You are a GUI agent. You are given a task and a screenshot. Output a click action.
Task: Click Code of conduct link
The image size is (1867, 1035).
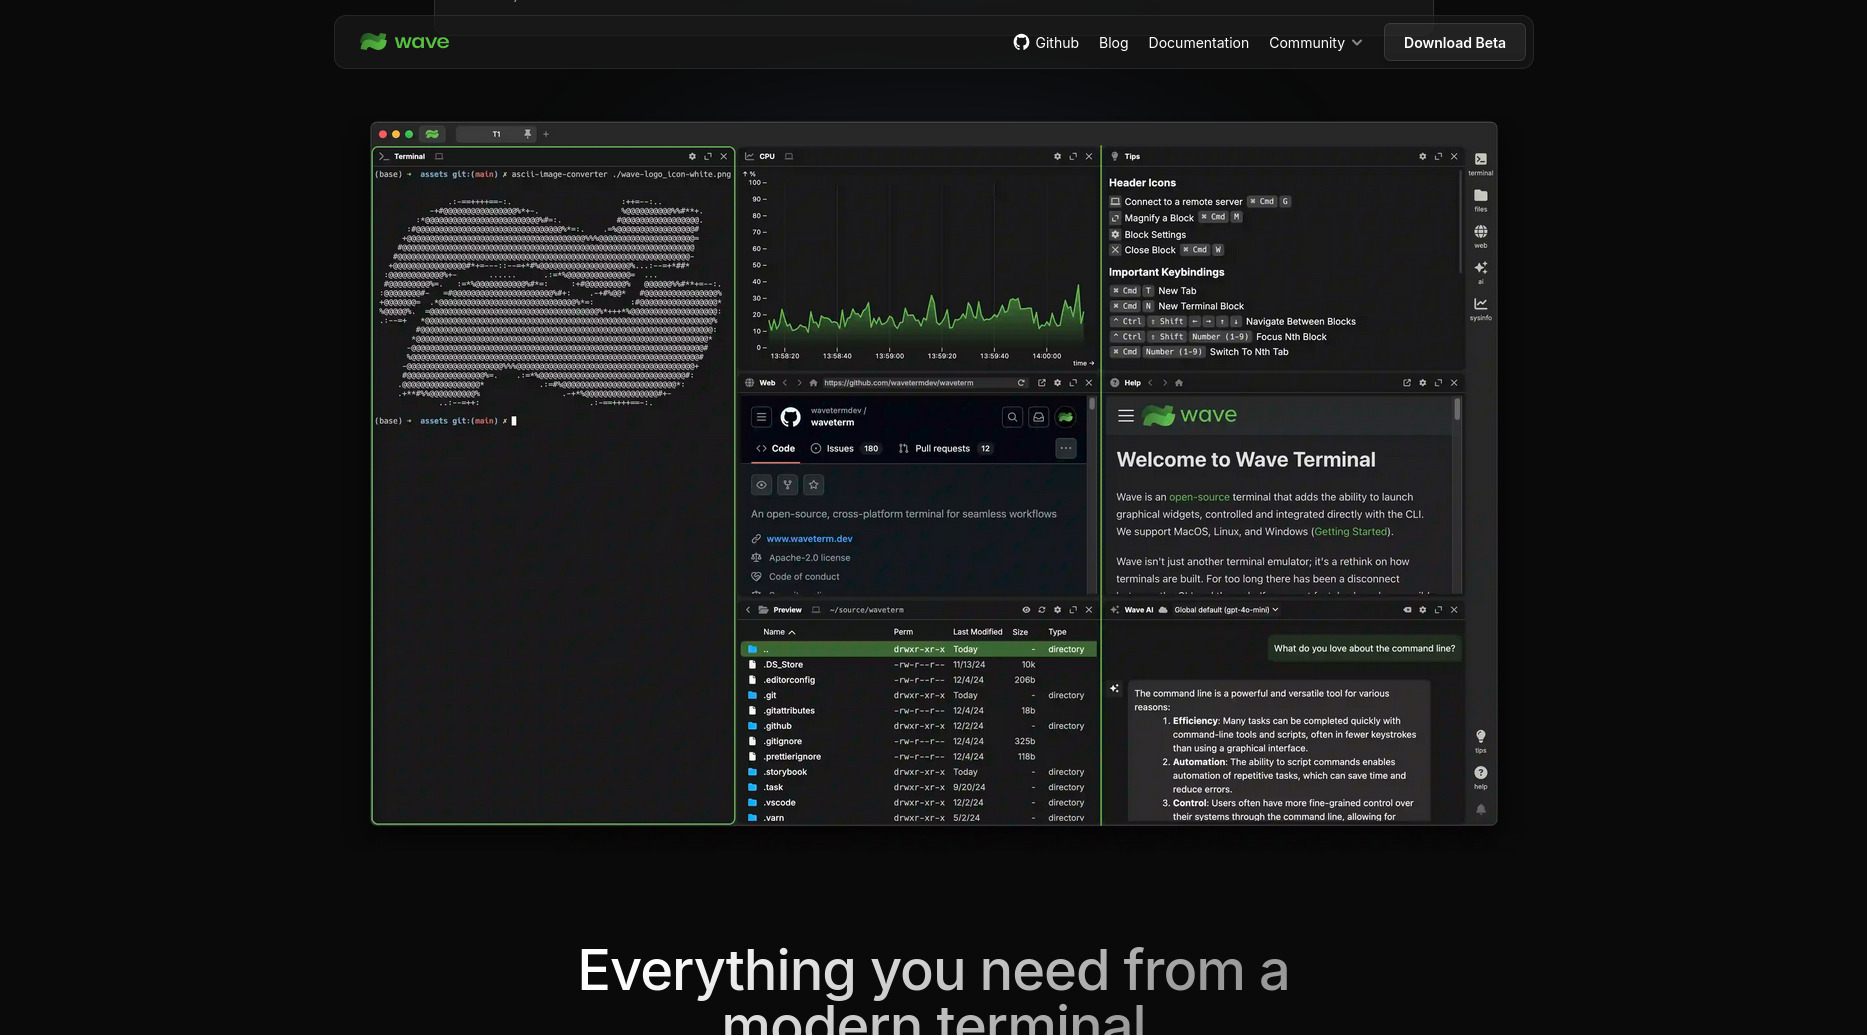click(x=804, y=576)
